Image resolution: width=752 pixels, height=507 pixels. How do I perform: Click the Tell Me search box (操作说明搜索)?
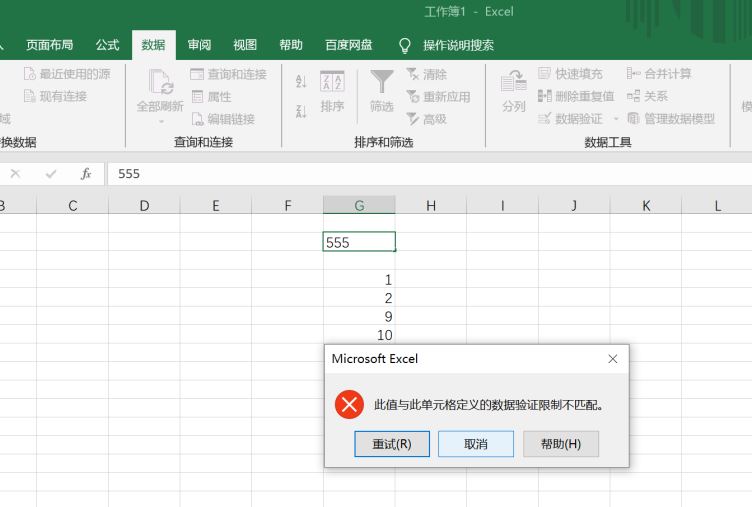click(458, 45)
